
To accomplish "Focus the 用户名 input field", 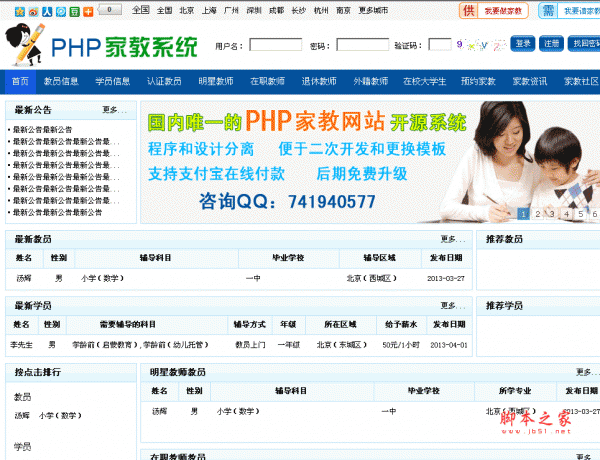I will [276, 45].
